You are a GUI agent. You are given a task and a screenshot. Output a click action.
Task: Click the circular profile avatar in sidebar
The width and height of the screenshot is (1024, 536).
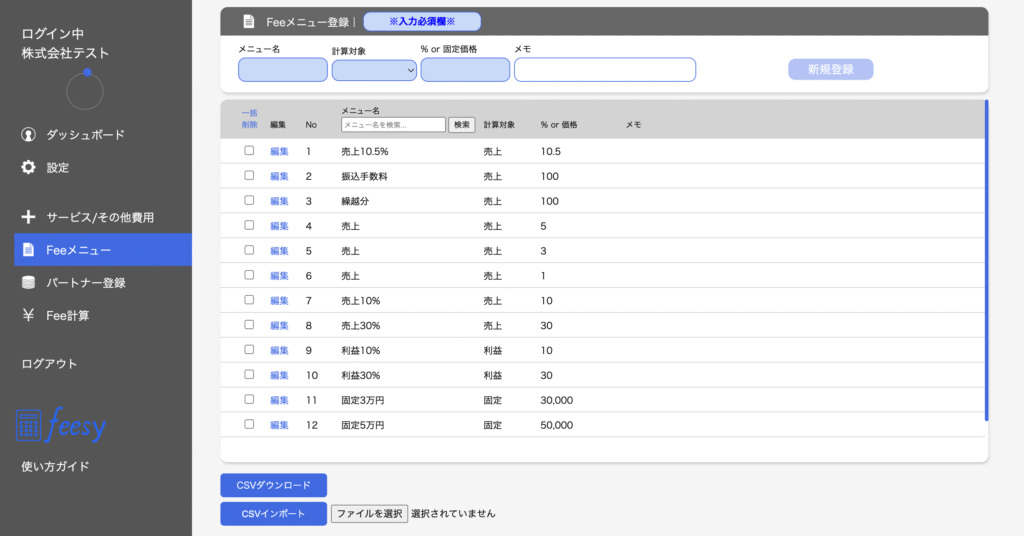[85, 90]
